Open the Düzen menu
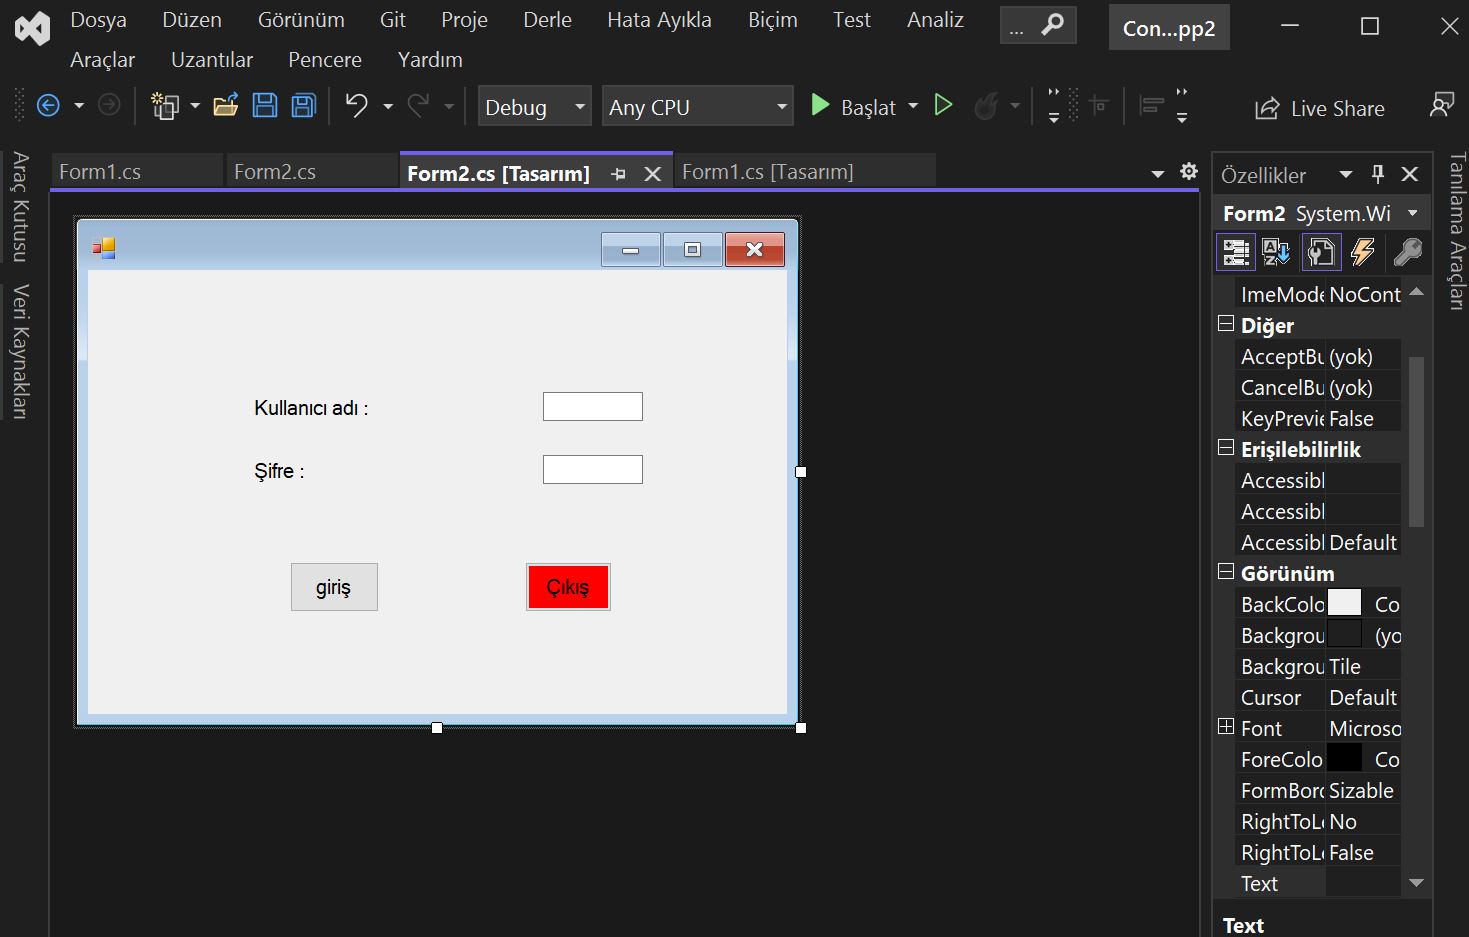The width and height of the screenshot is (1469, 937). pyautogui.click(x=192, y=20)
